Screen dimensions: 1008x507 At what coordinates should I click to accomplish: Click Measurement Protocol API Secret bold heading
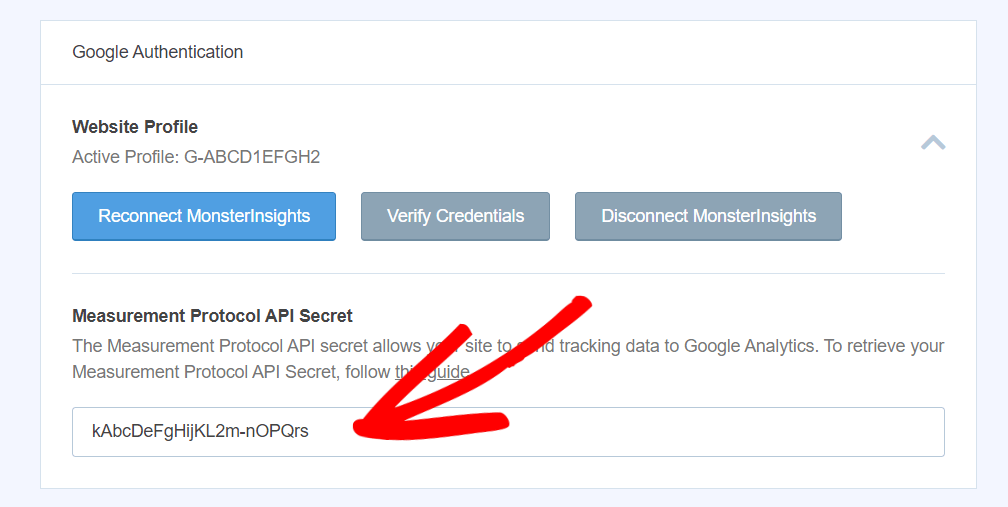pyautogui.click(x=212, y=316)
